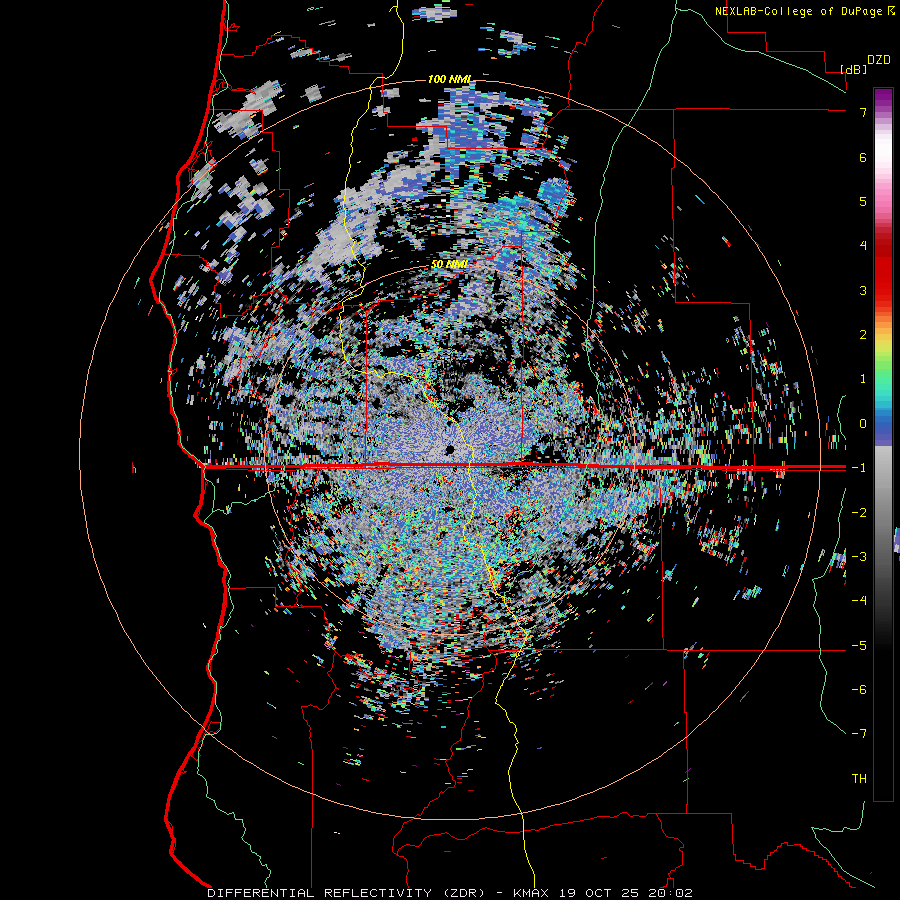Image resolution: width=900 pixels, height=900 pixels.
Task: Click the -2 scale label
Action: pyautogui.click(x=859, y=513)
